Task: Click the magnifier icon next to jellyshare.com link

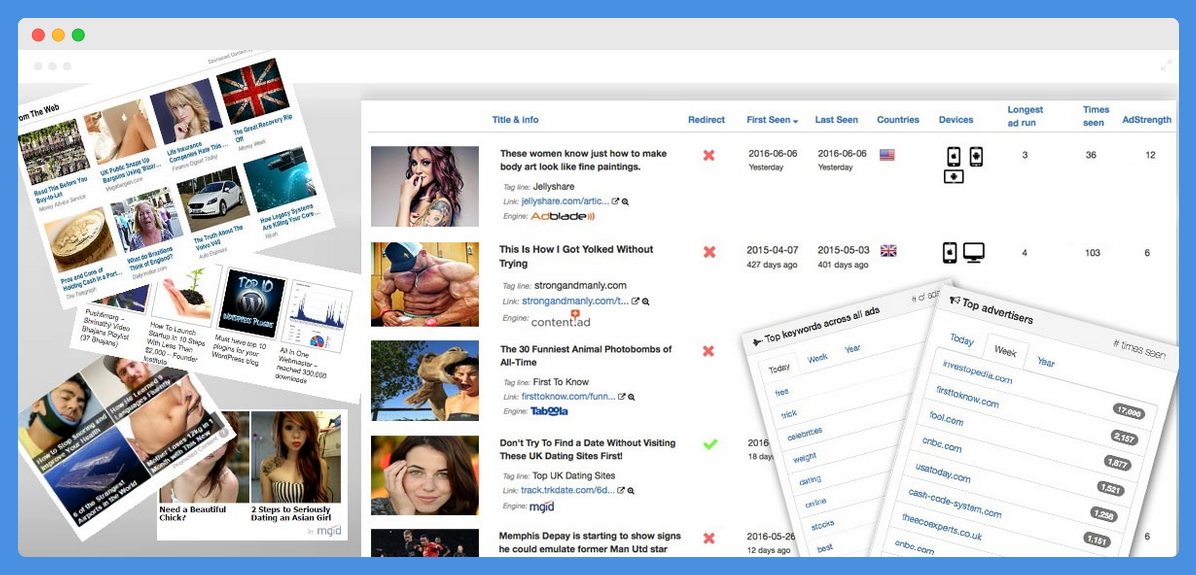Action: click(x=625, y=201)
